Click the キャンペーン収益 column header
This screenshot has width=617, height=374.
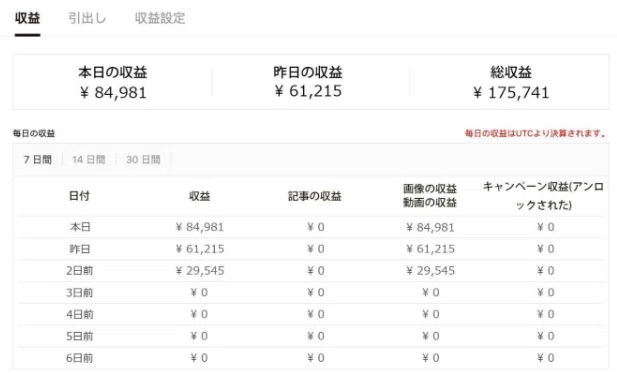[543, 196]
